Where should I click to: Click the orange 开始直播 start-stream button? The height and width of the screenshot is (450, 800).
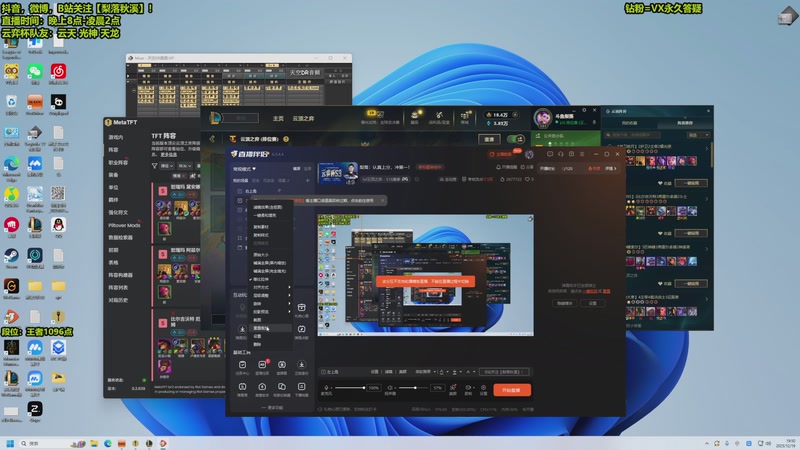click(x=512, y=390)
